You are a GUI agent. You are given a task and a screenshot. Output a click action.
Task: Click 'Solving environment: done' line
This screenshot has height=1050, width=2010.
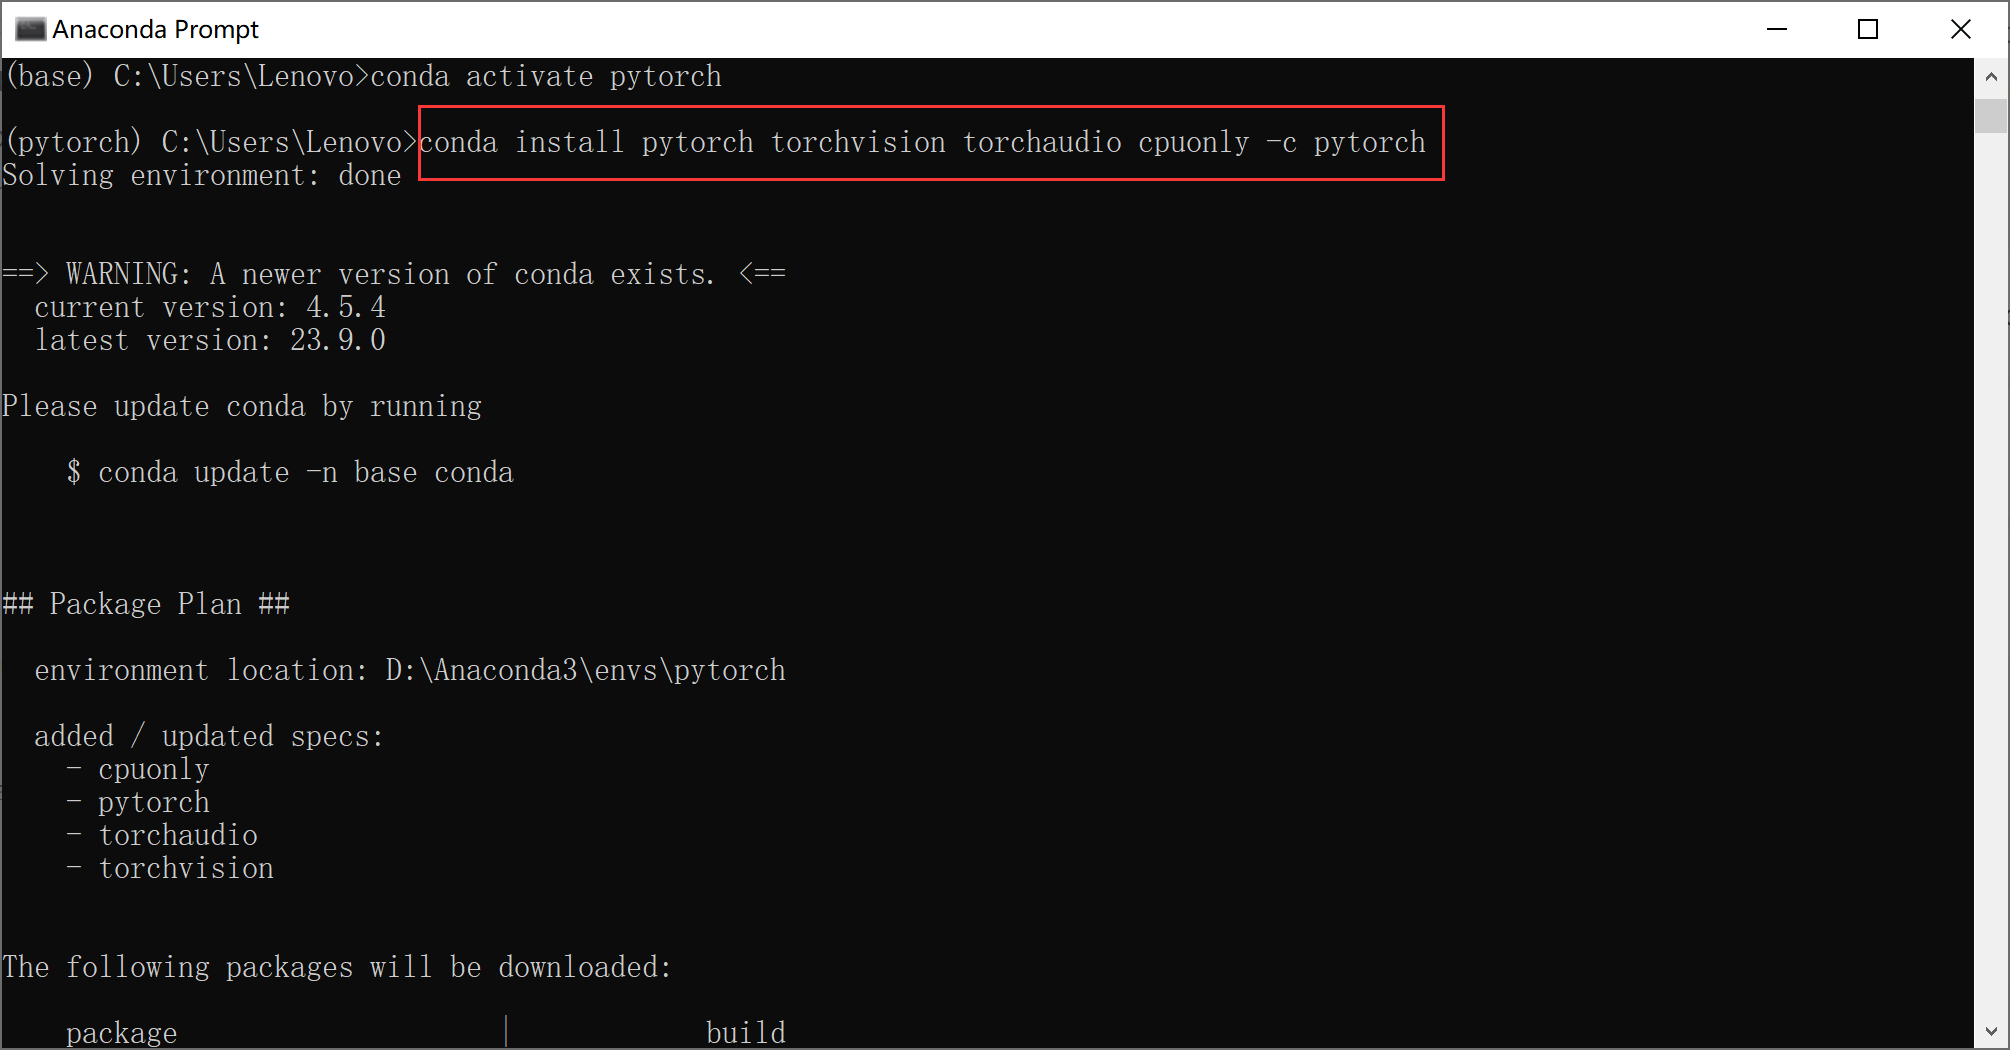202,175
